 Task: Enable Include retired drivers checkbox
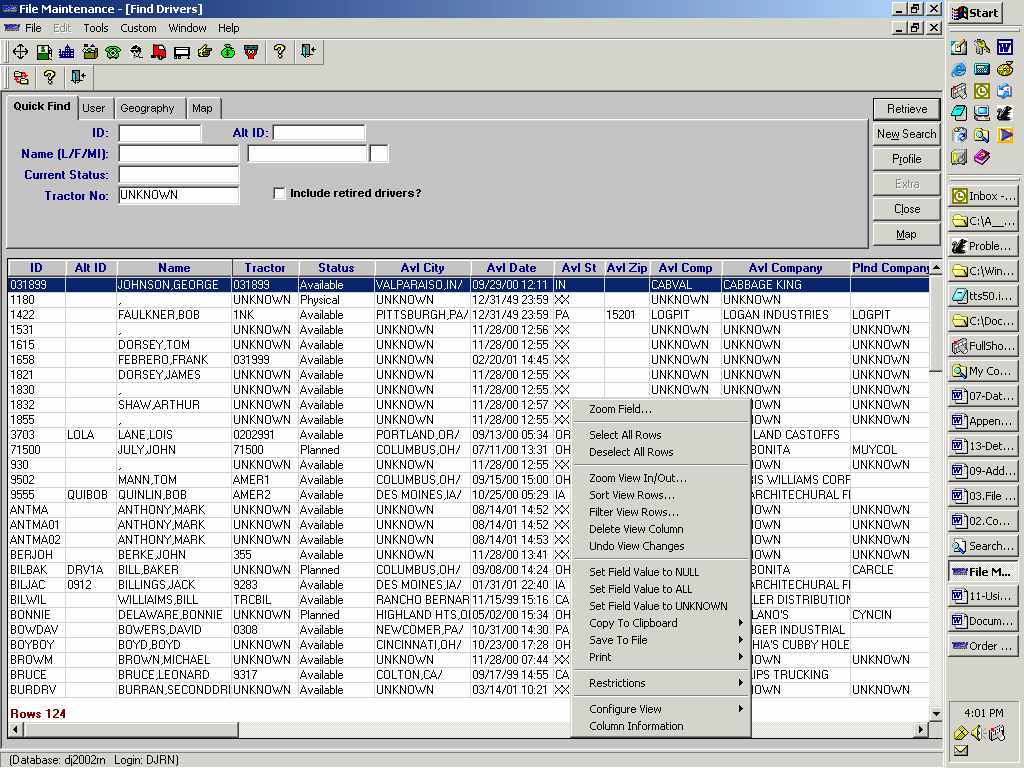point(280,193)
